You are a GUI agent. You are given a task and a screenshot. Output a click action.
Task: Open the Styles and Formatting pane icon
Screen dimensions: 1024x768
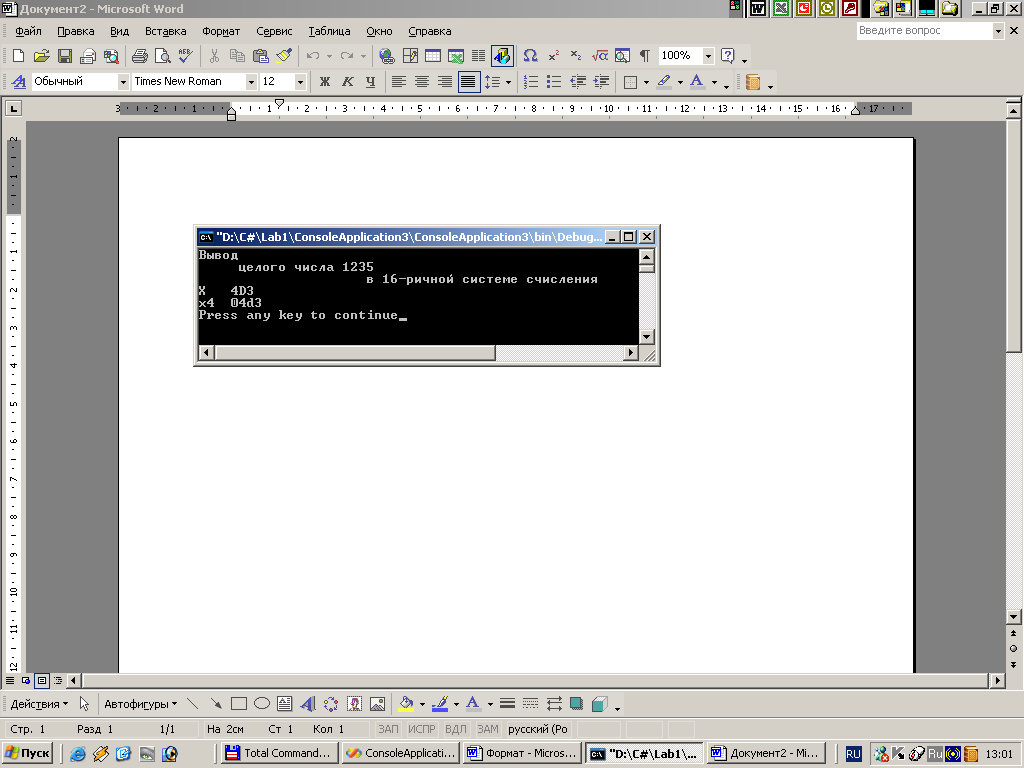click(x=19, y=82)
